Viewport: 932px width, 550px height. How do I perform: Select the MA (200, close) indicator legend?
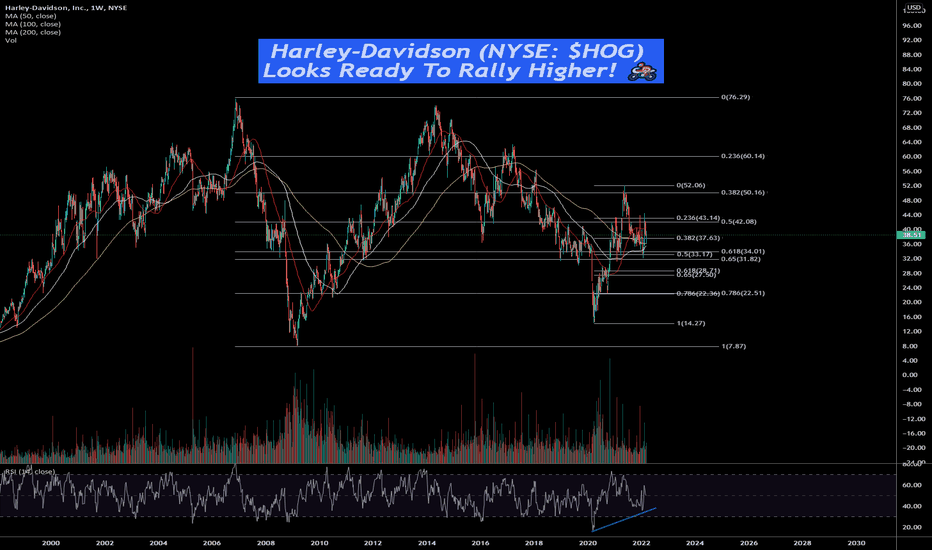coord(33,32)
